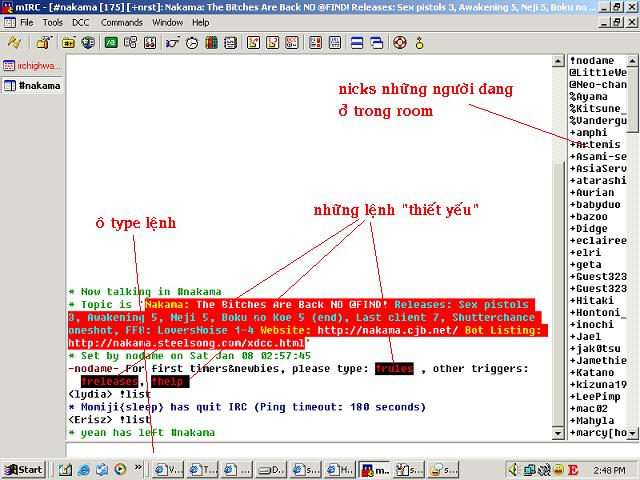Image resolution: width=640 pixels, height=480 pixels.
Task: Click the speaker volume tray icon
Action: (x=513, y=470)
